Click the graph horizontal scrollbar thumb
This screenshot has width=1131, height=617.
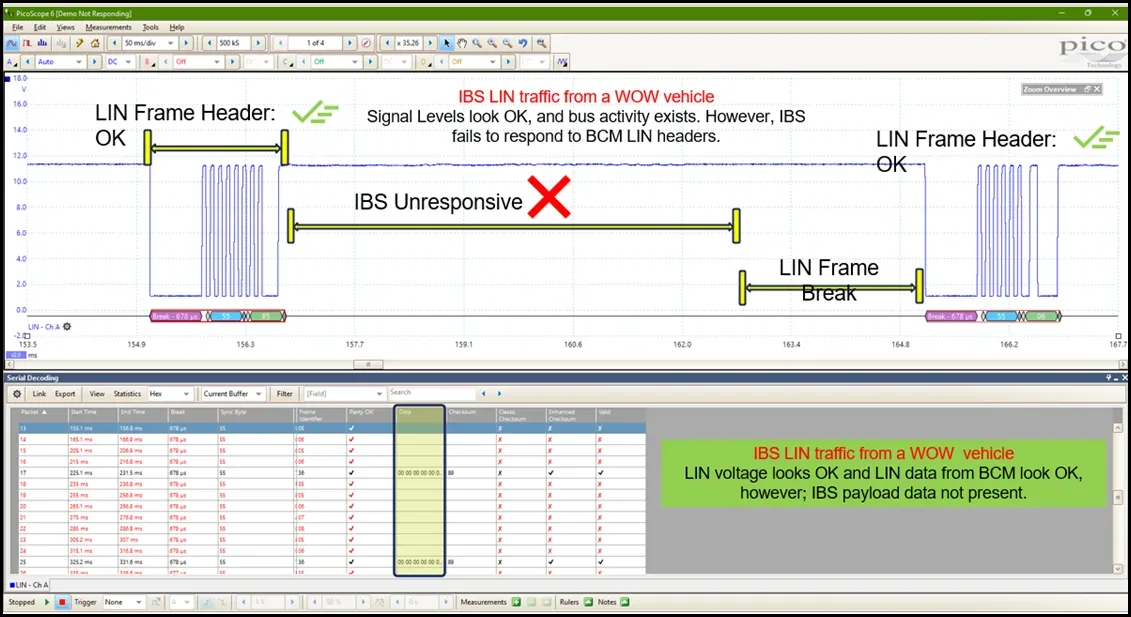click(369, 364)
